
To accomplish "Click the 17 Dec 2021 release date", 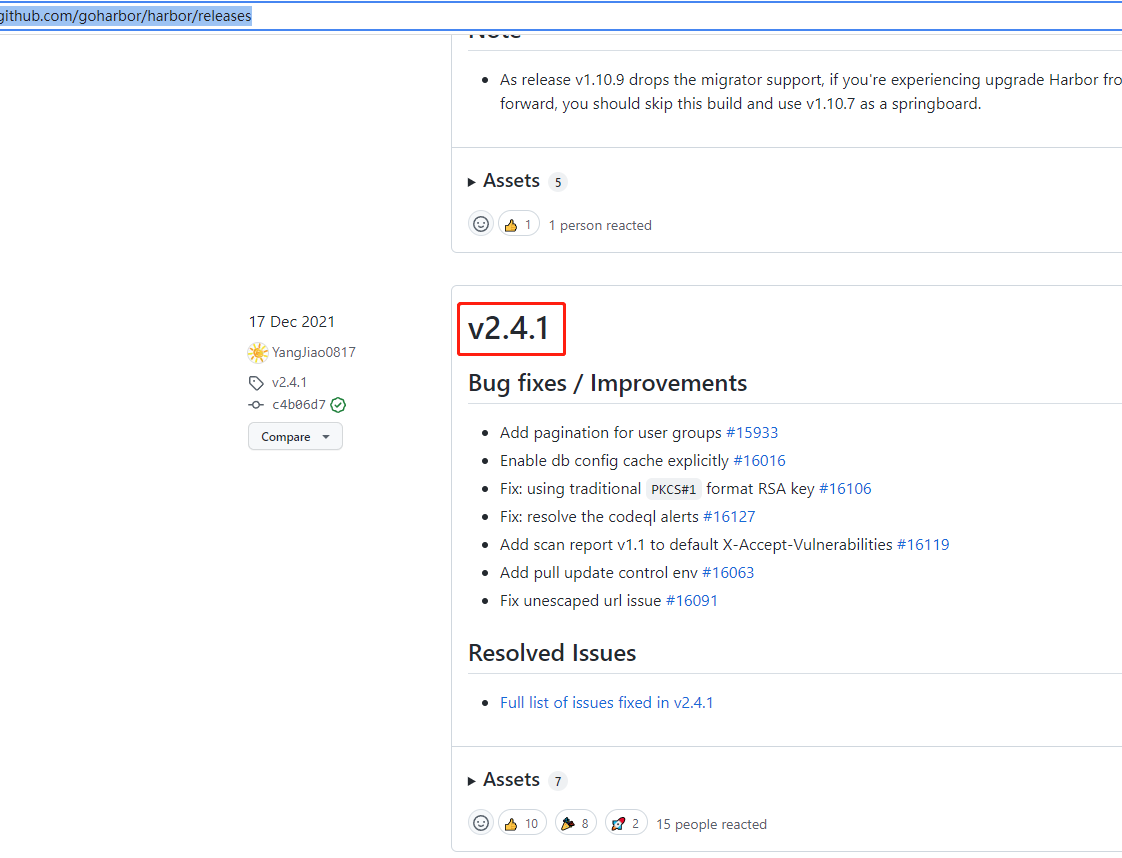I will [292, 321].
